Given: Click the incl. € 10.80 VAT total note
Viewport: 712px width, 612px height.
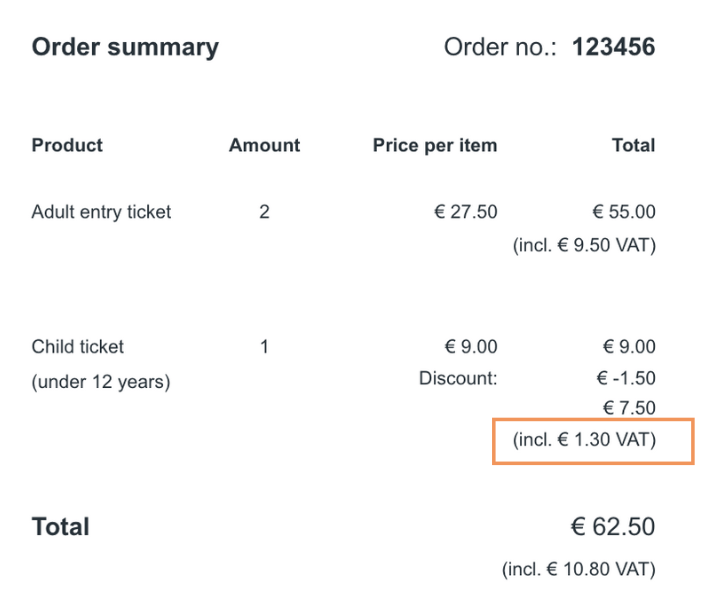Looking at the screenshot, I should (579, 570).
